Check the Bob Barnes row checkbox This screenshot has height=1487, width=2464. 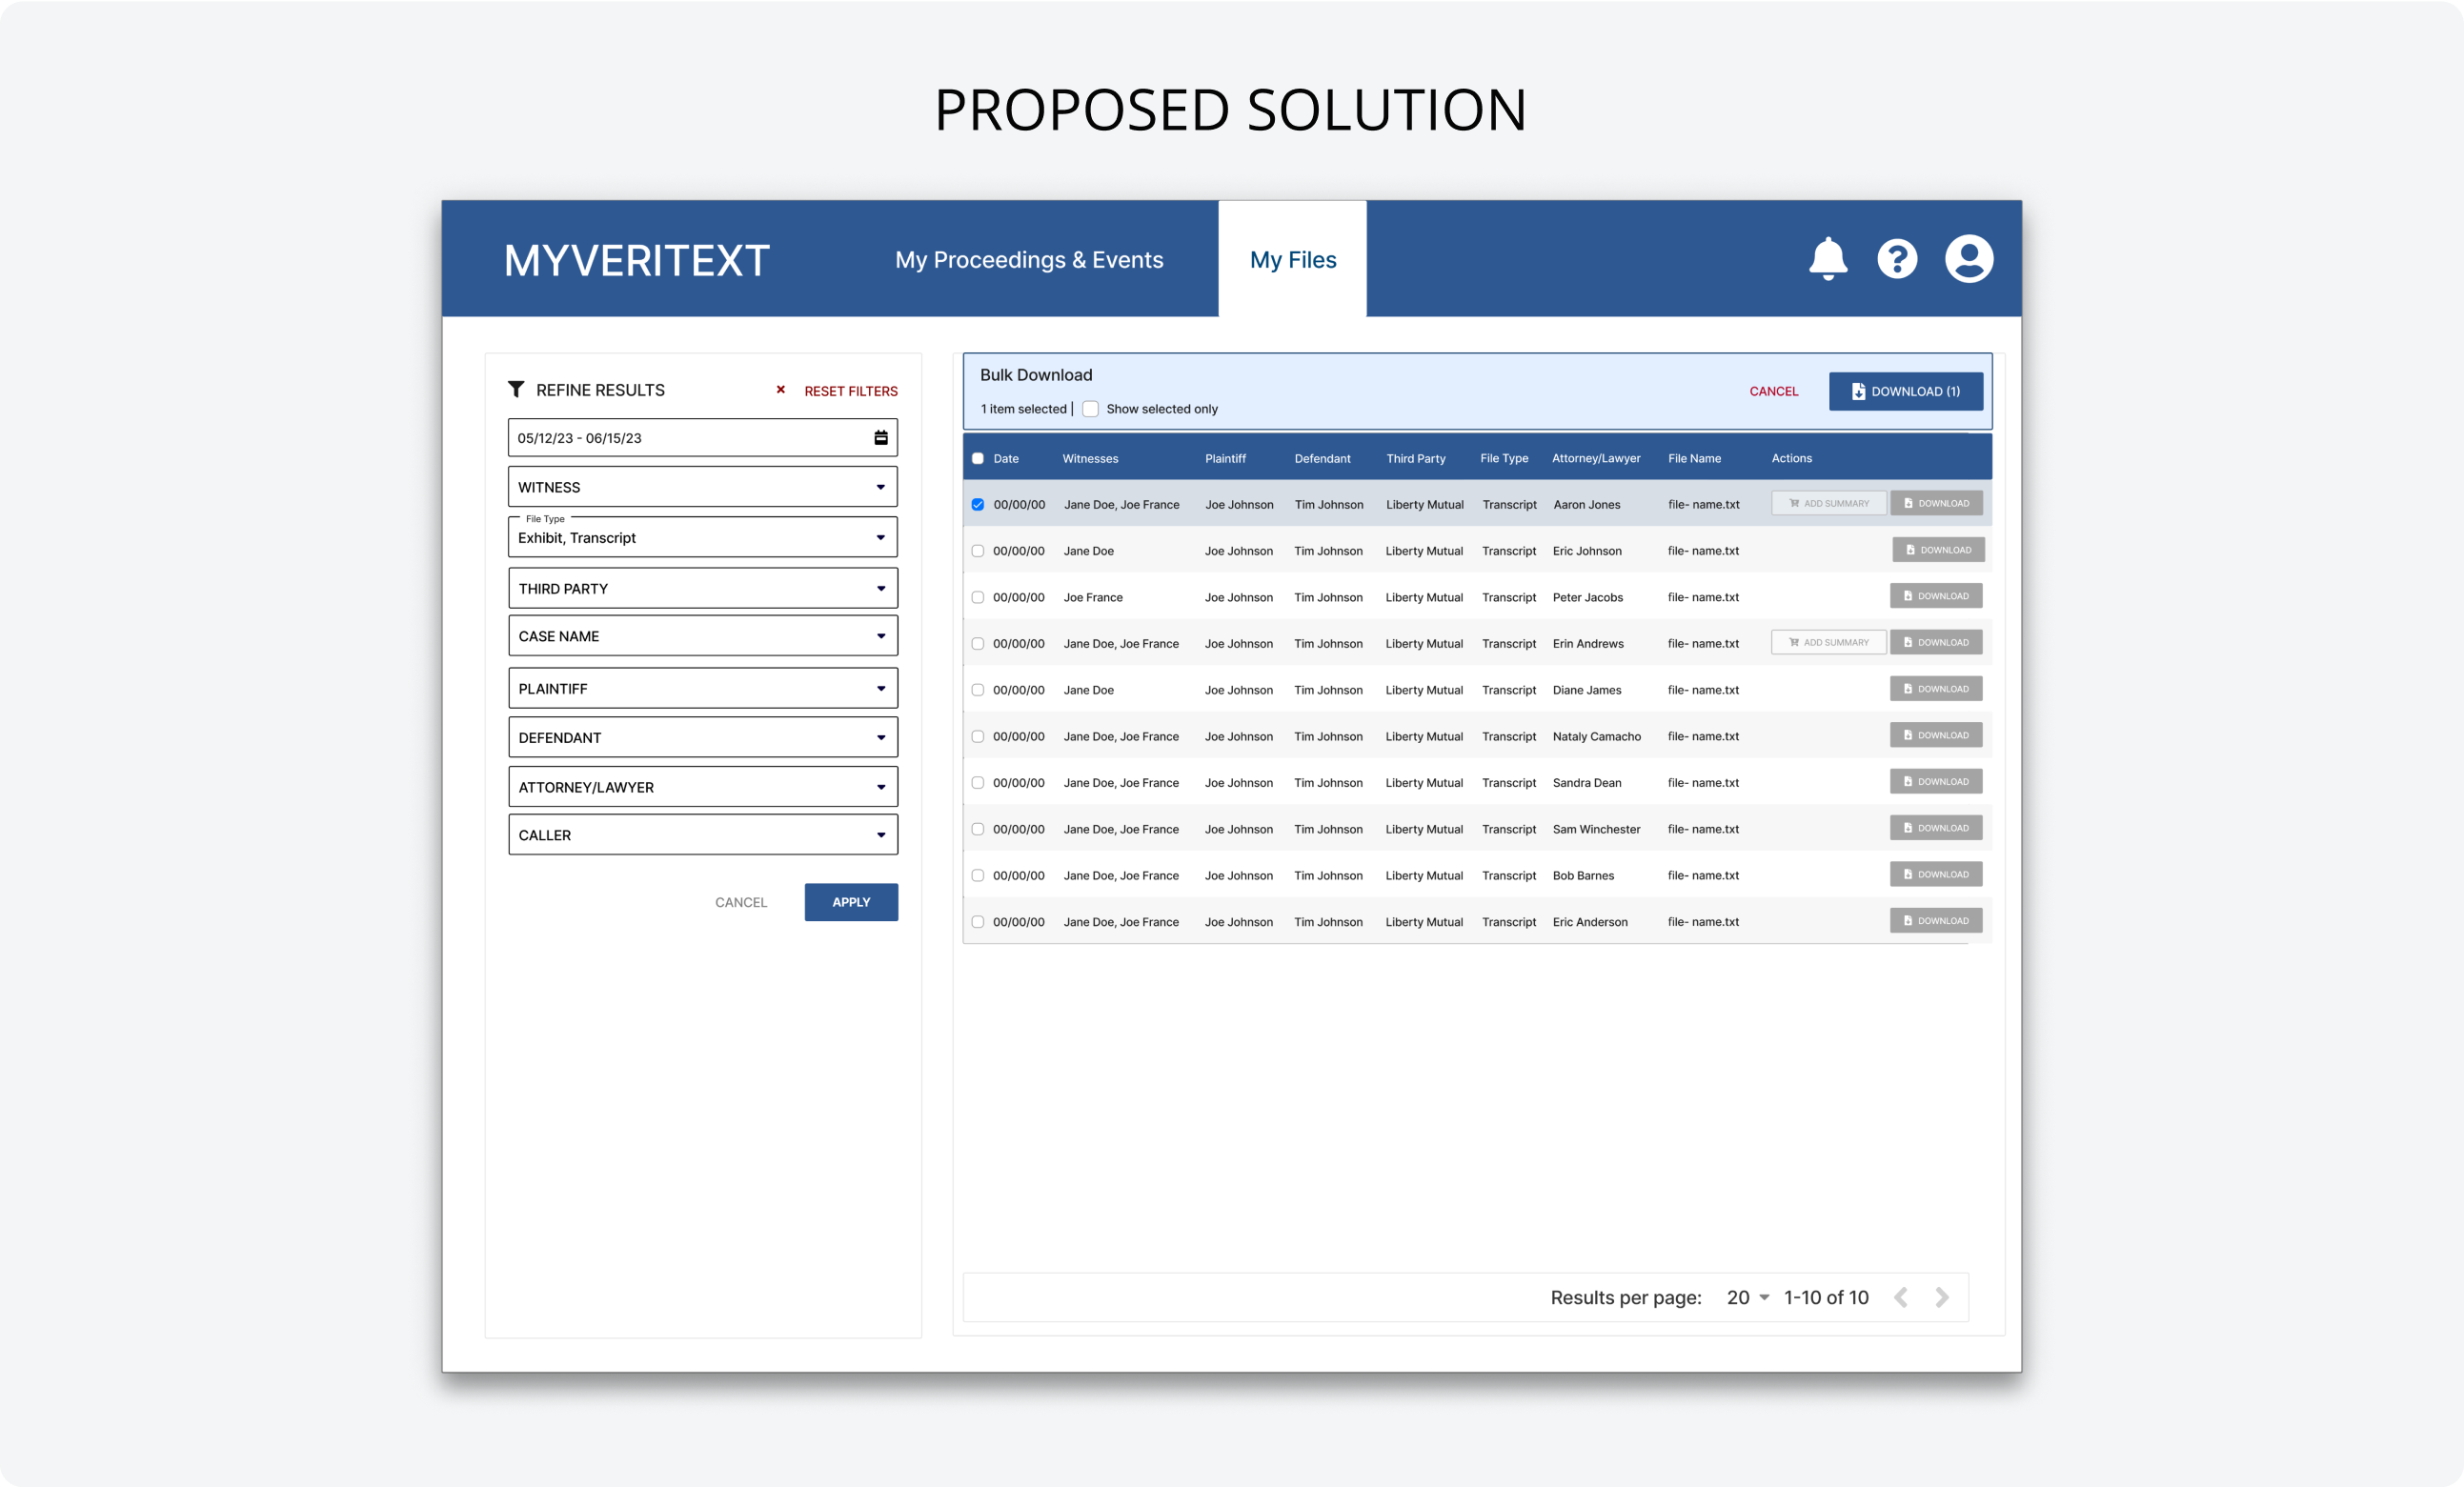pyautogui.click(x=978, y=876)
